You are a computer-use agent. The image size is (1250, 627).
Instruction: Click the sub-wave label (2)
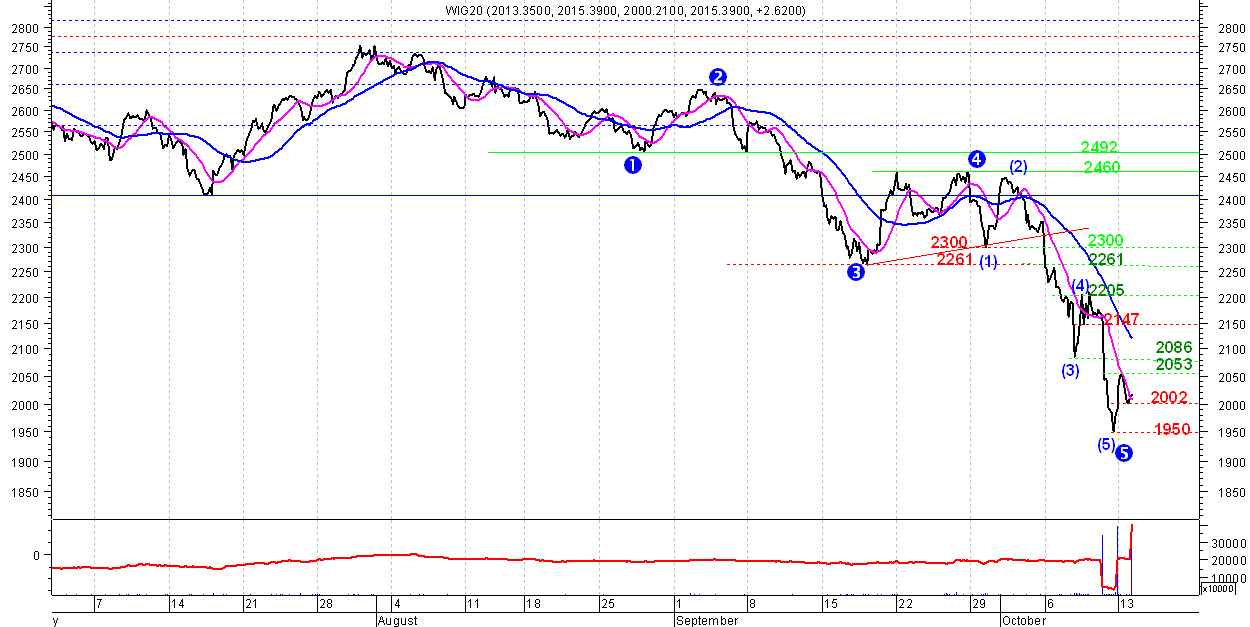point(1018,166)
